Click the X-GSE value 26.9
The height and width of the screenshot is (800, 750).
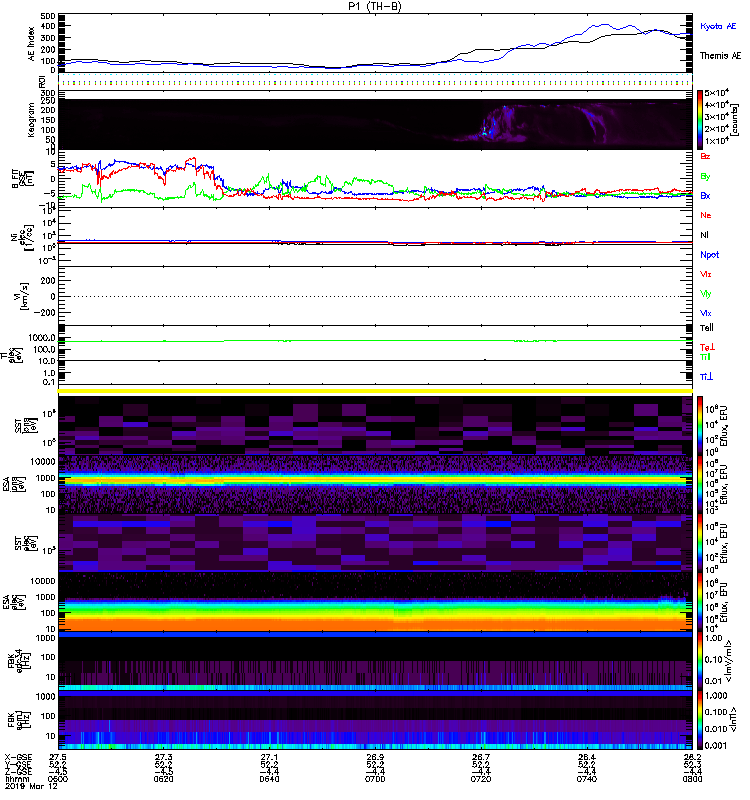(x=375, y=757)
